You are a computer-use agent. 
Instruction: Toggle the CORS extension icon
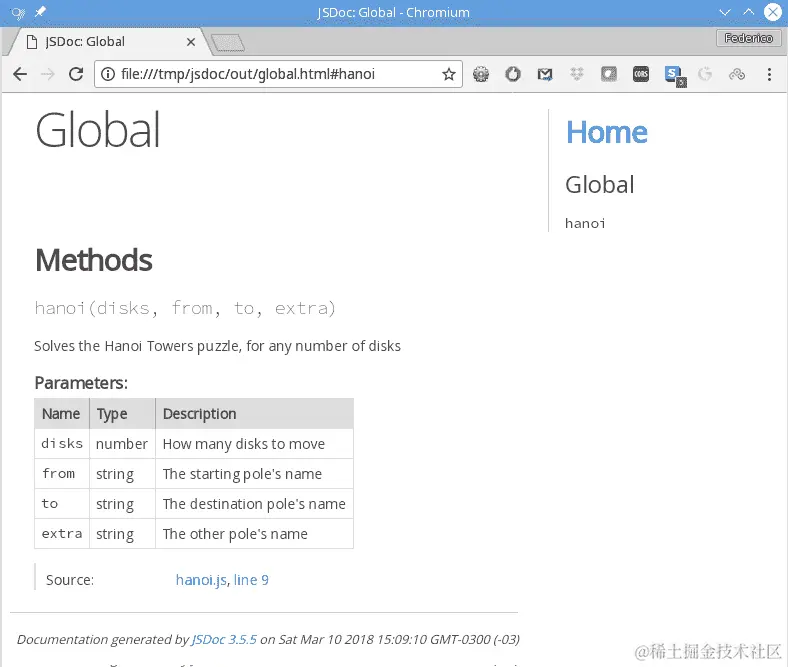[x=641, y=74]
